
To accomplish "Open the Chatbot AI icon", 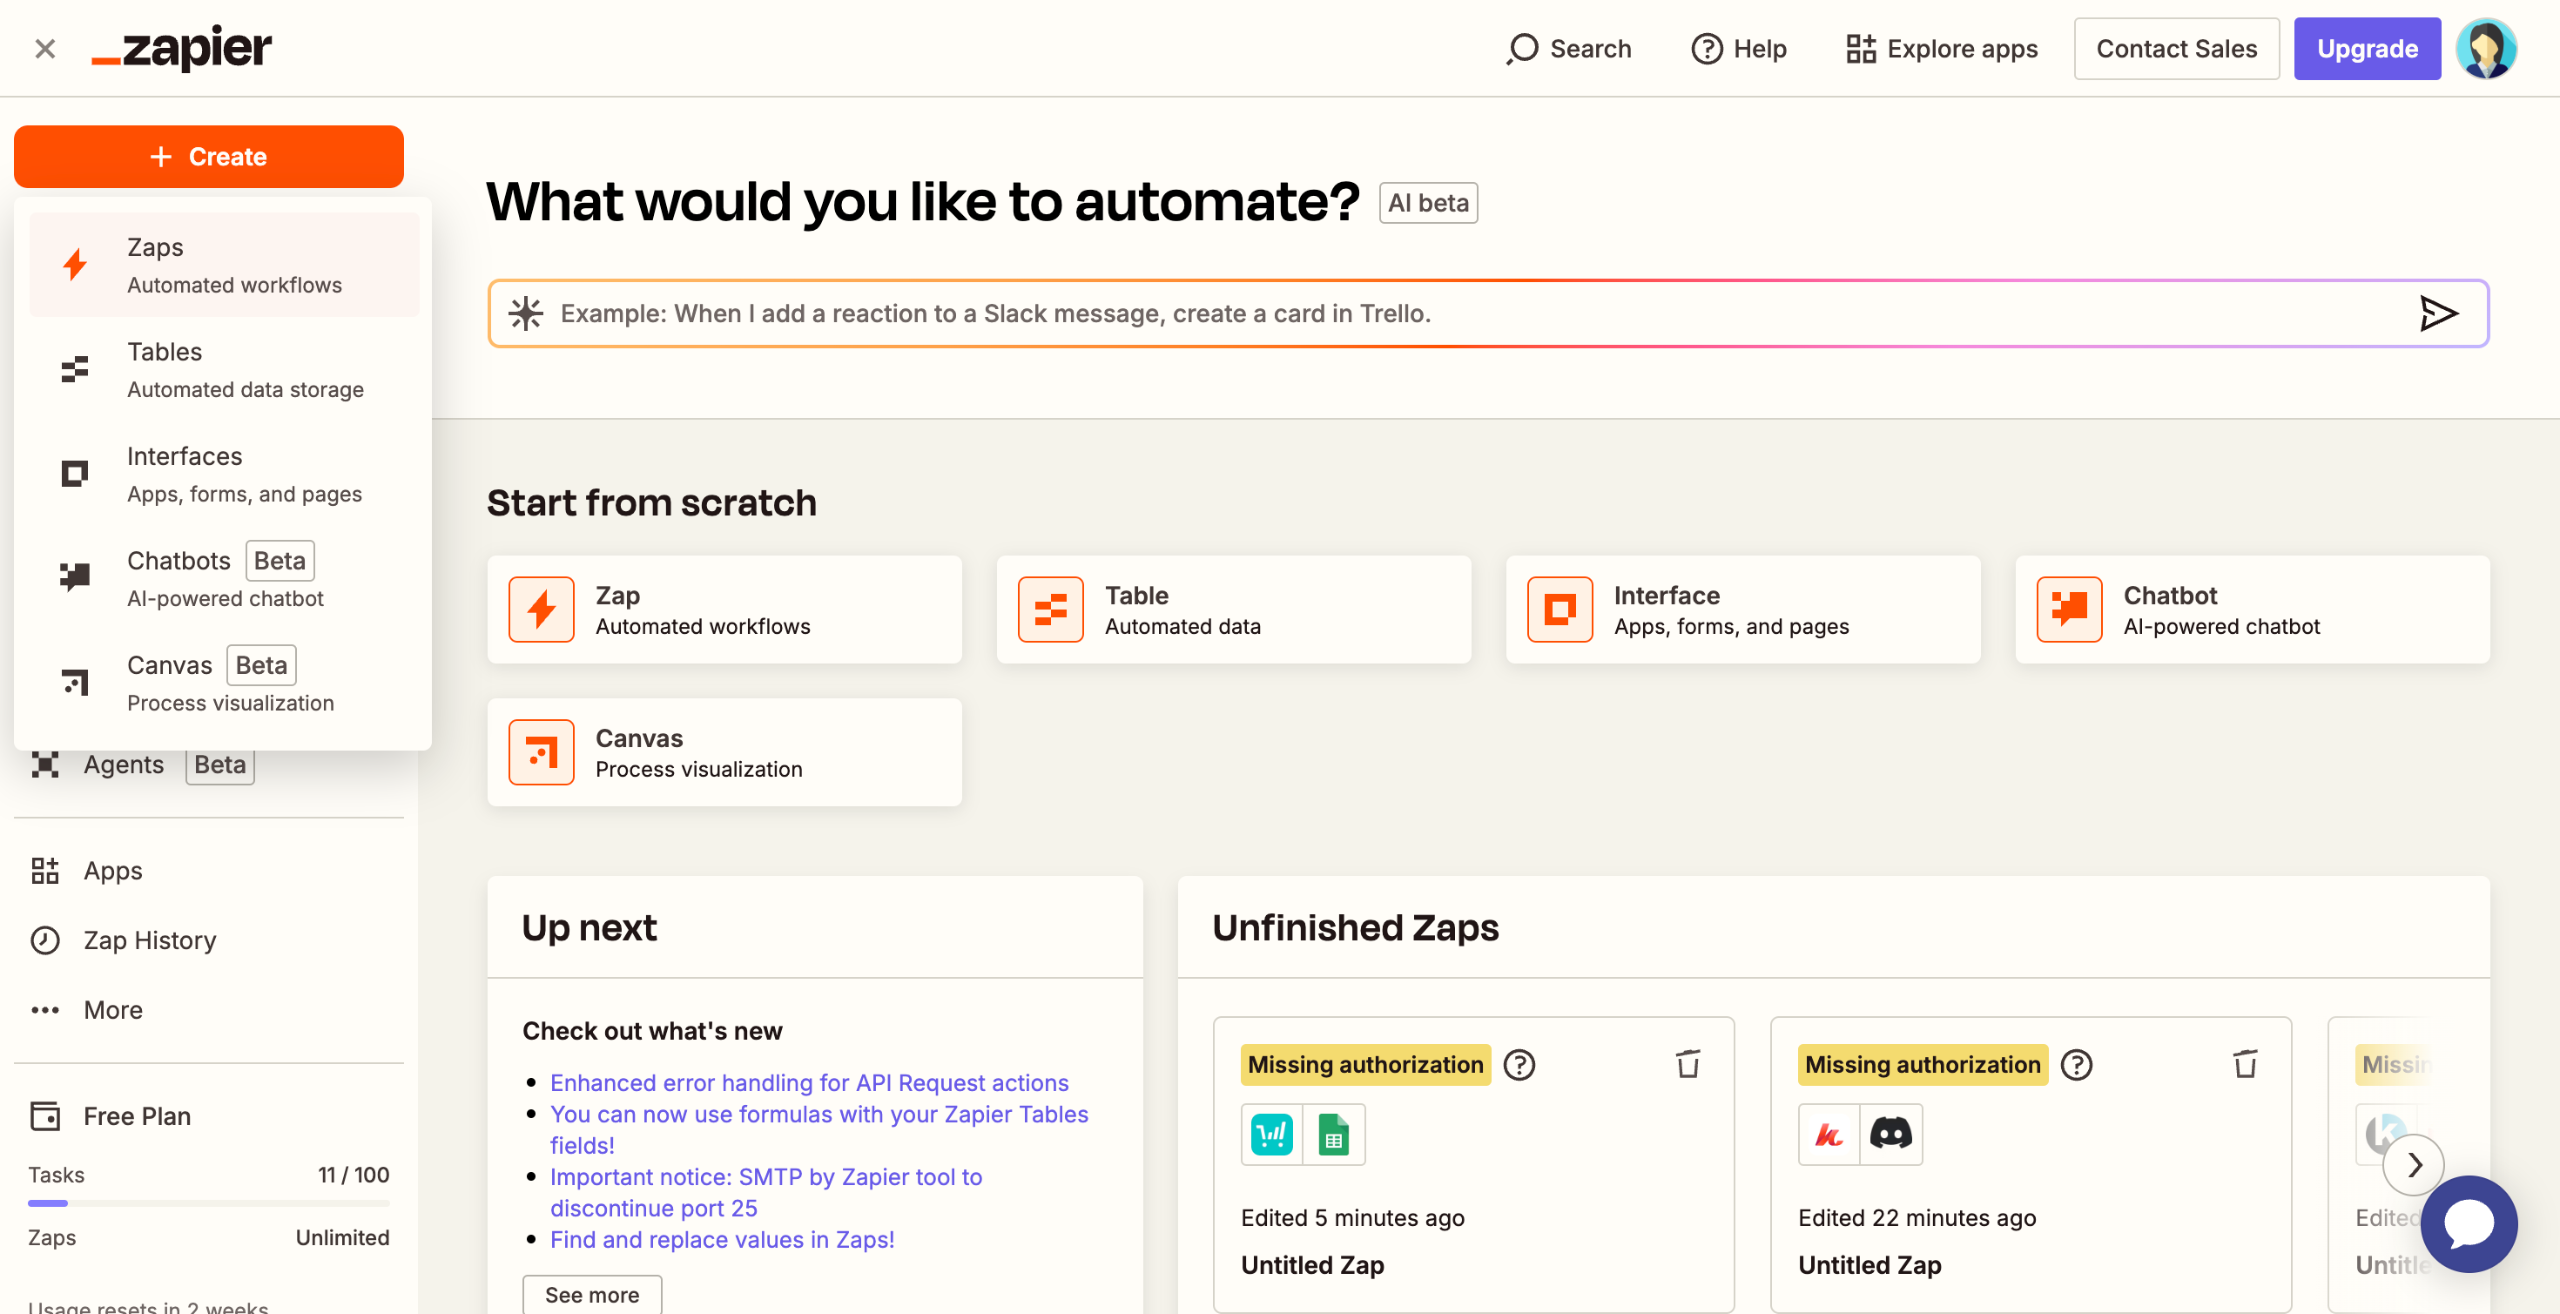I will coord(2069,609).
